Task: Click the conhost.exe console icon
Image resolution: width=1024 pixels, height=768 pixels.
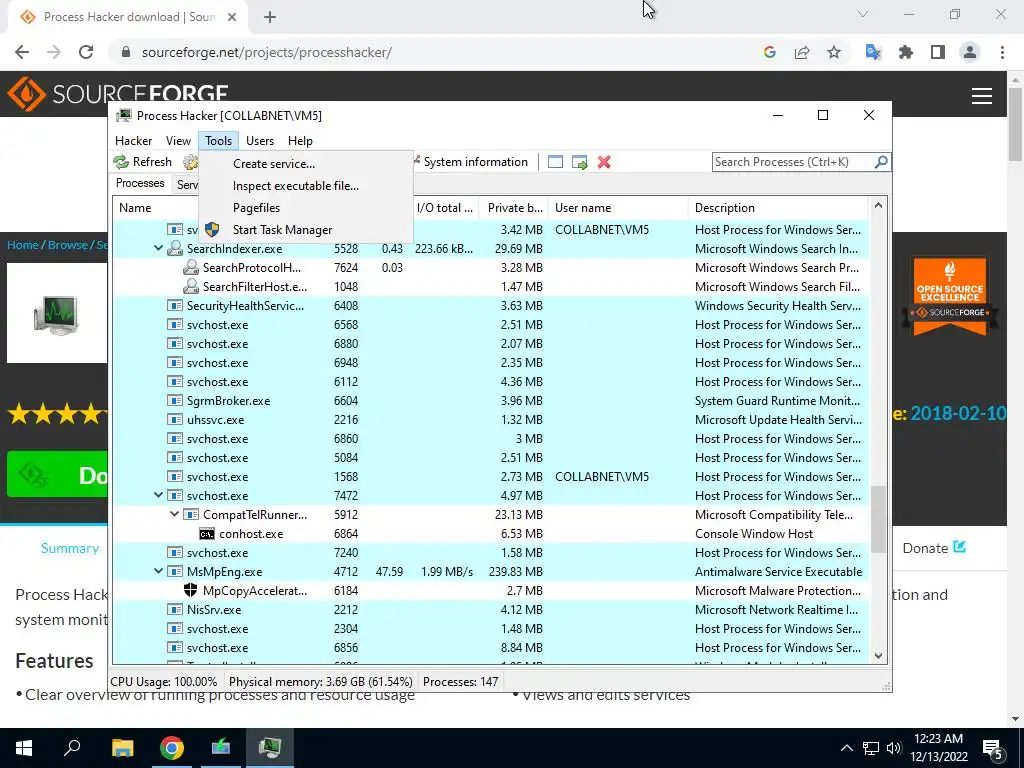Action: pyautogui.click(x=206, y=534)
